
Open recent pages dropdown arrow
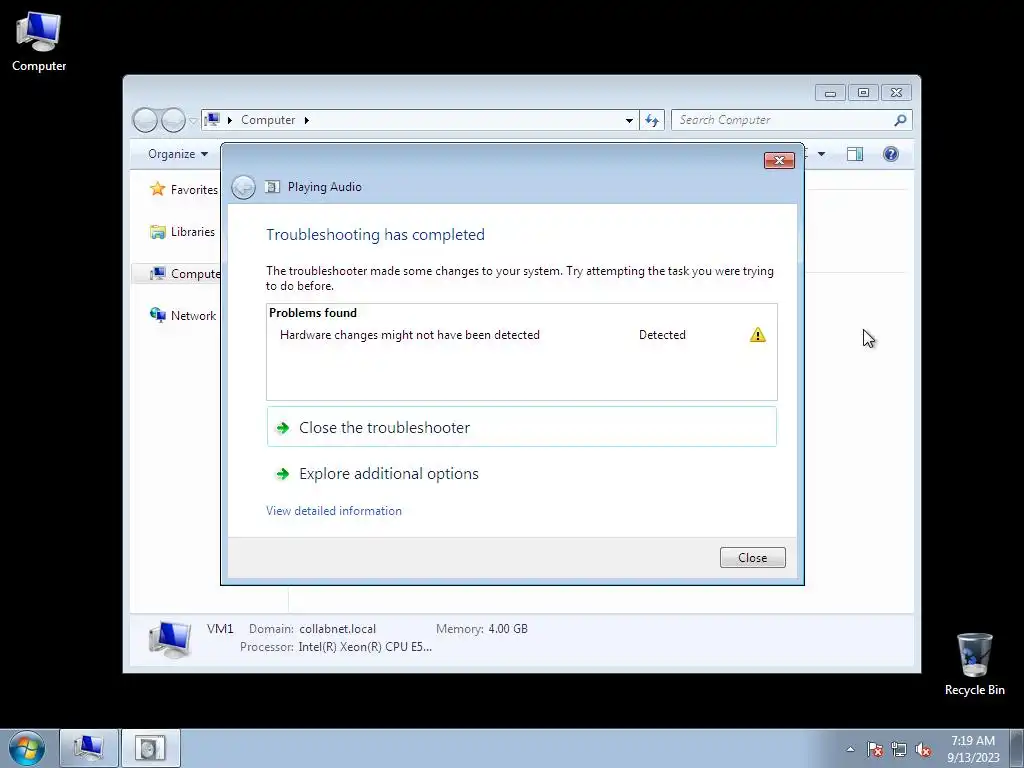point(193,121)
